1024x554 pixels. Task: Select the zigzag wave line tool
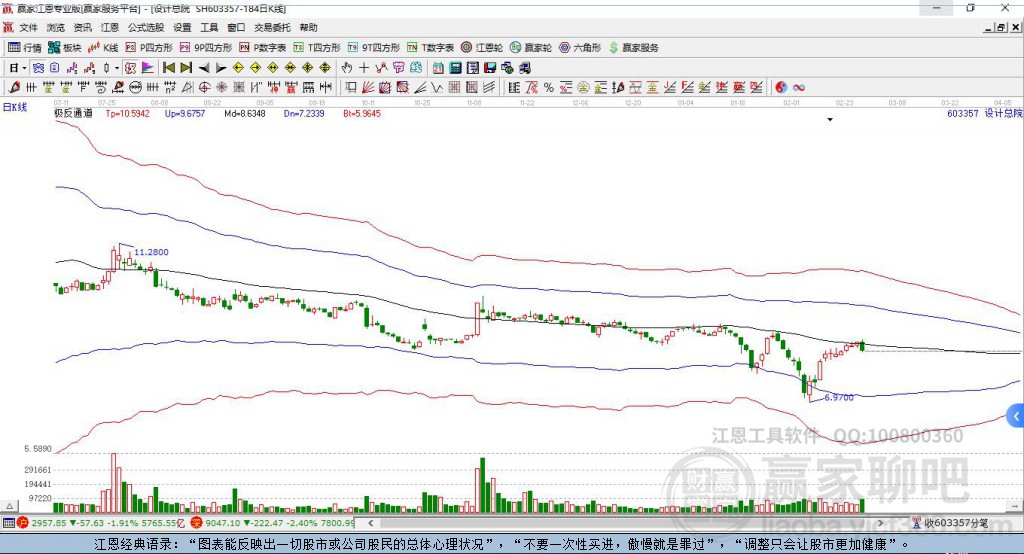pos(437,88)
